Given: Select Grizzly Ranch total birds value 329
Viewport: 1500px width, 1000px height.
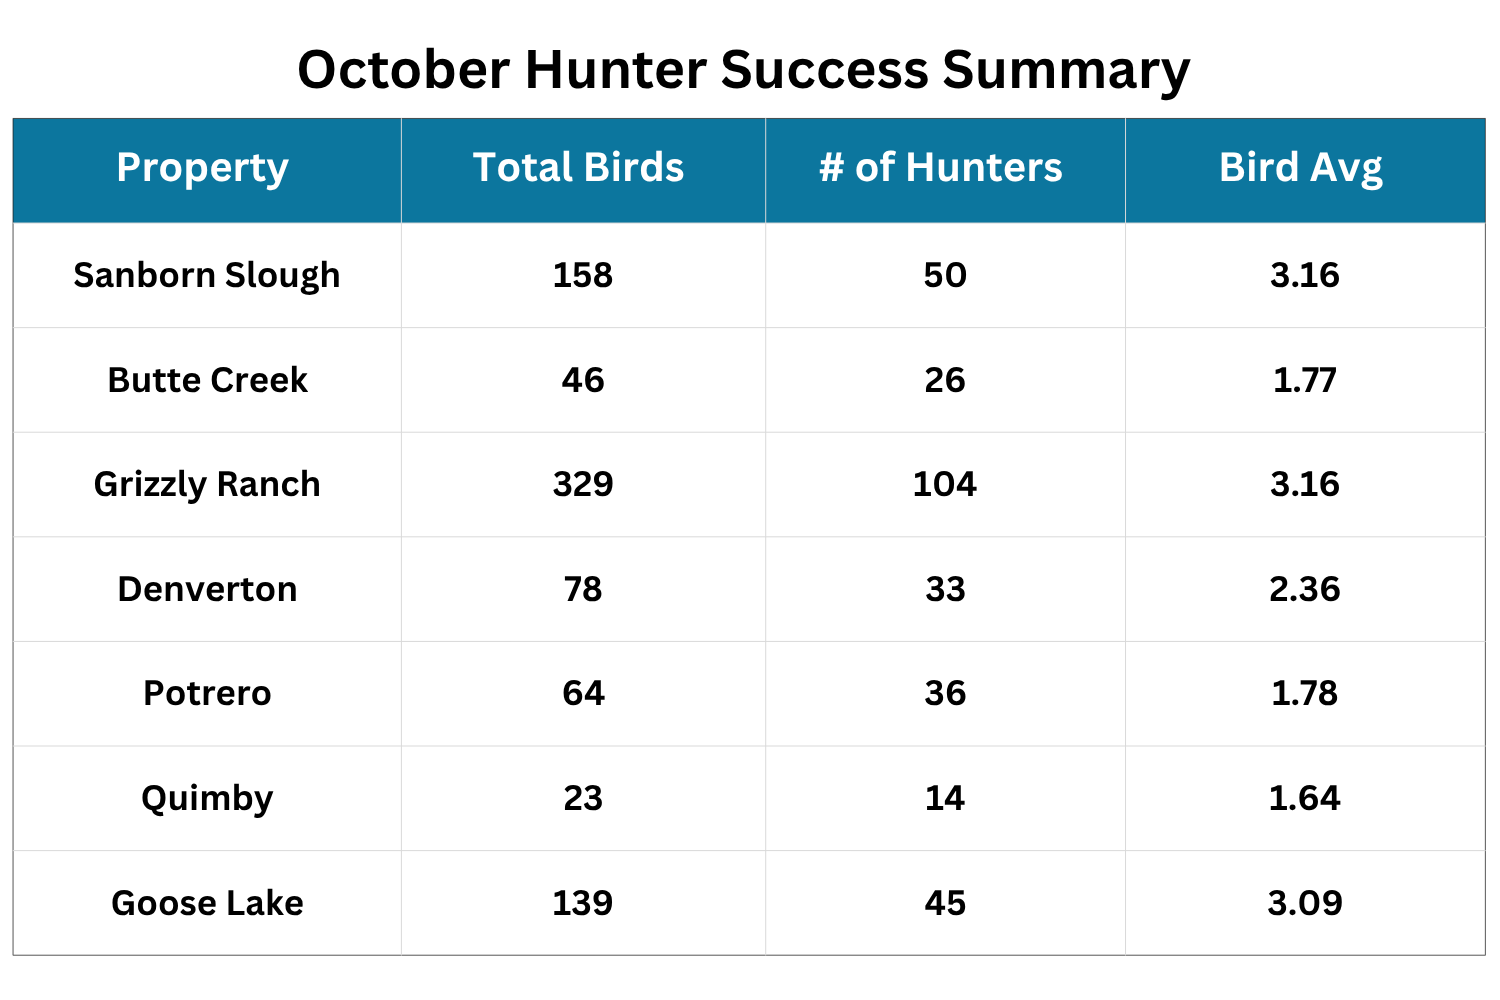Looking at the screenshot, I should point(583,484).
